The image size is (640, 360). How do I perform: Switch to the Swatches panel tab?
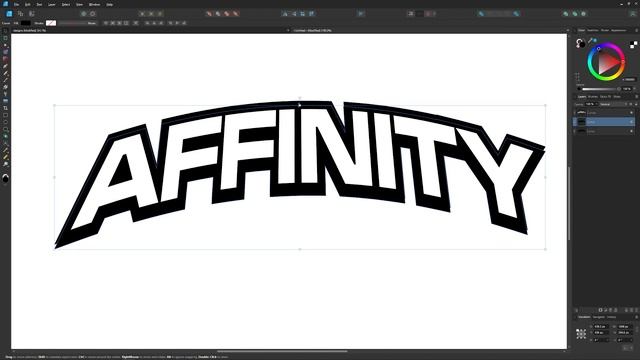(593, 30)
